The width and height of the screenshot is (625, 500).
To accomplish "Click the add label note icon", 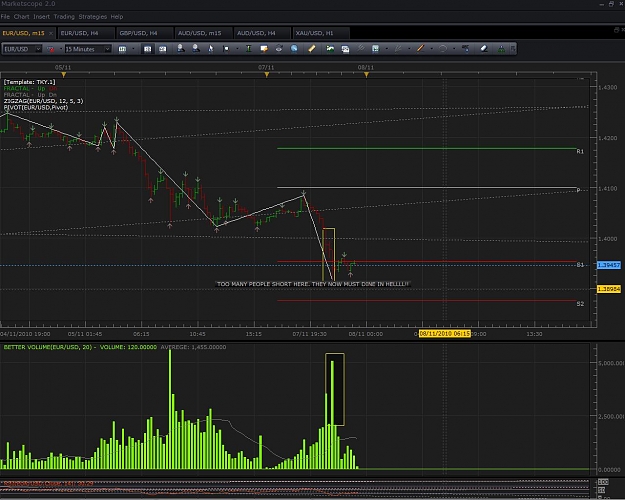I will tap(263, 49).
